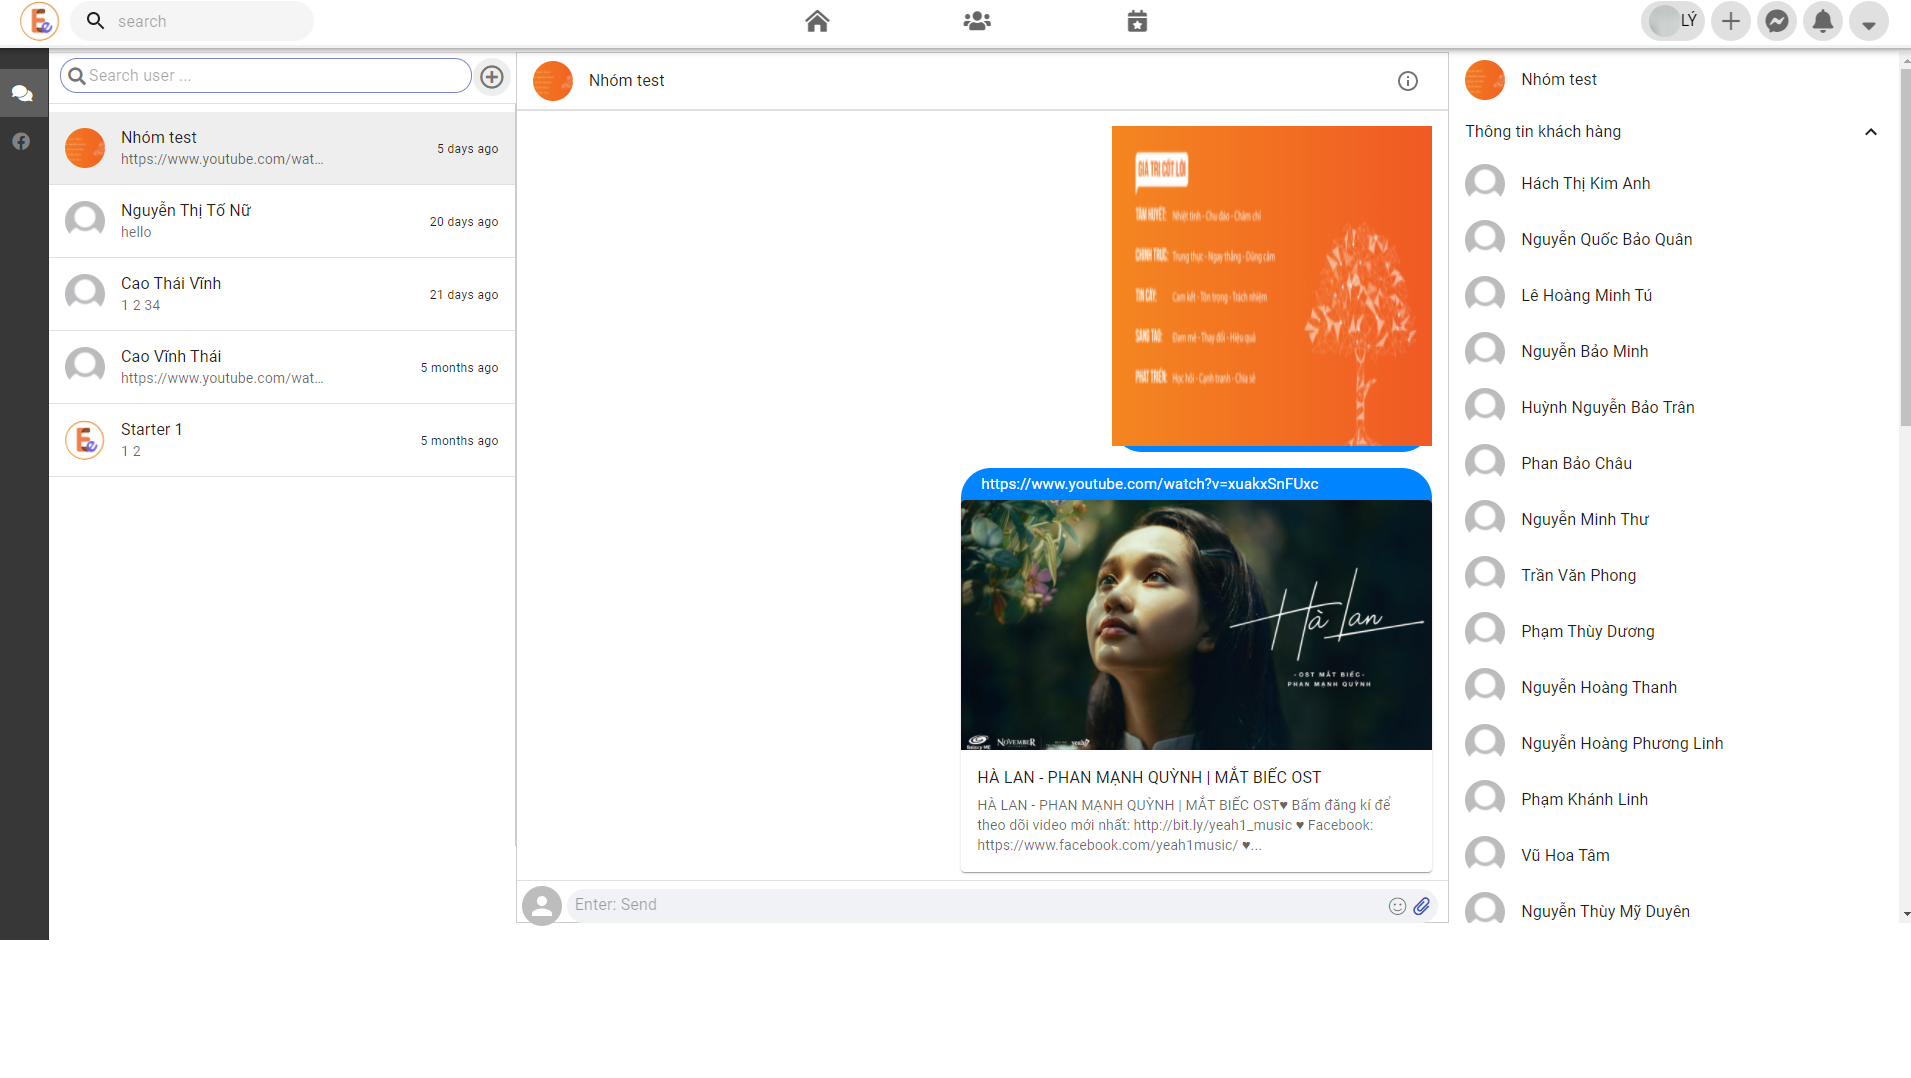1911x1078 pixels.
Task: Open the Hà Lan video thumbnail
Action: (x=1196, y=625)
